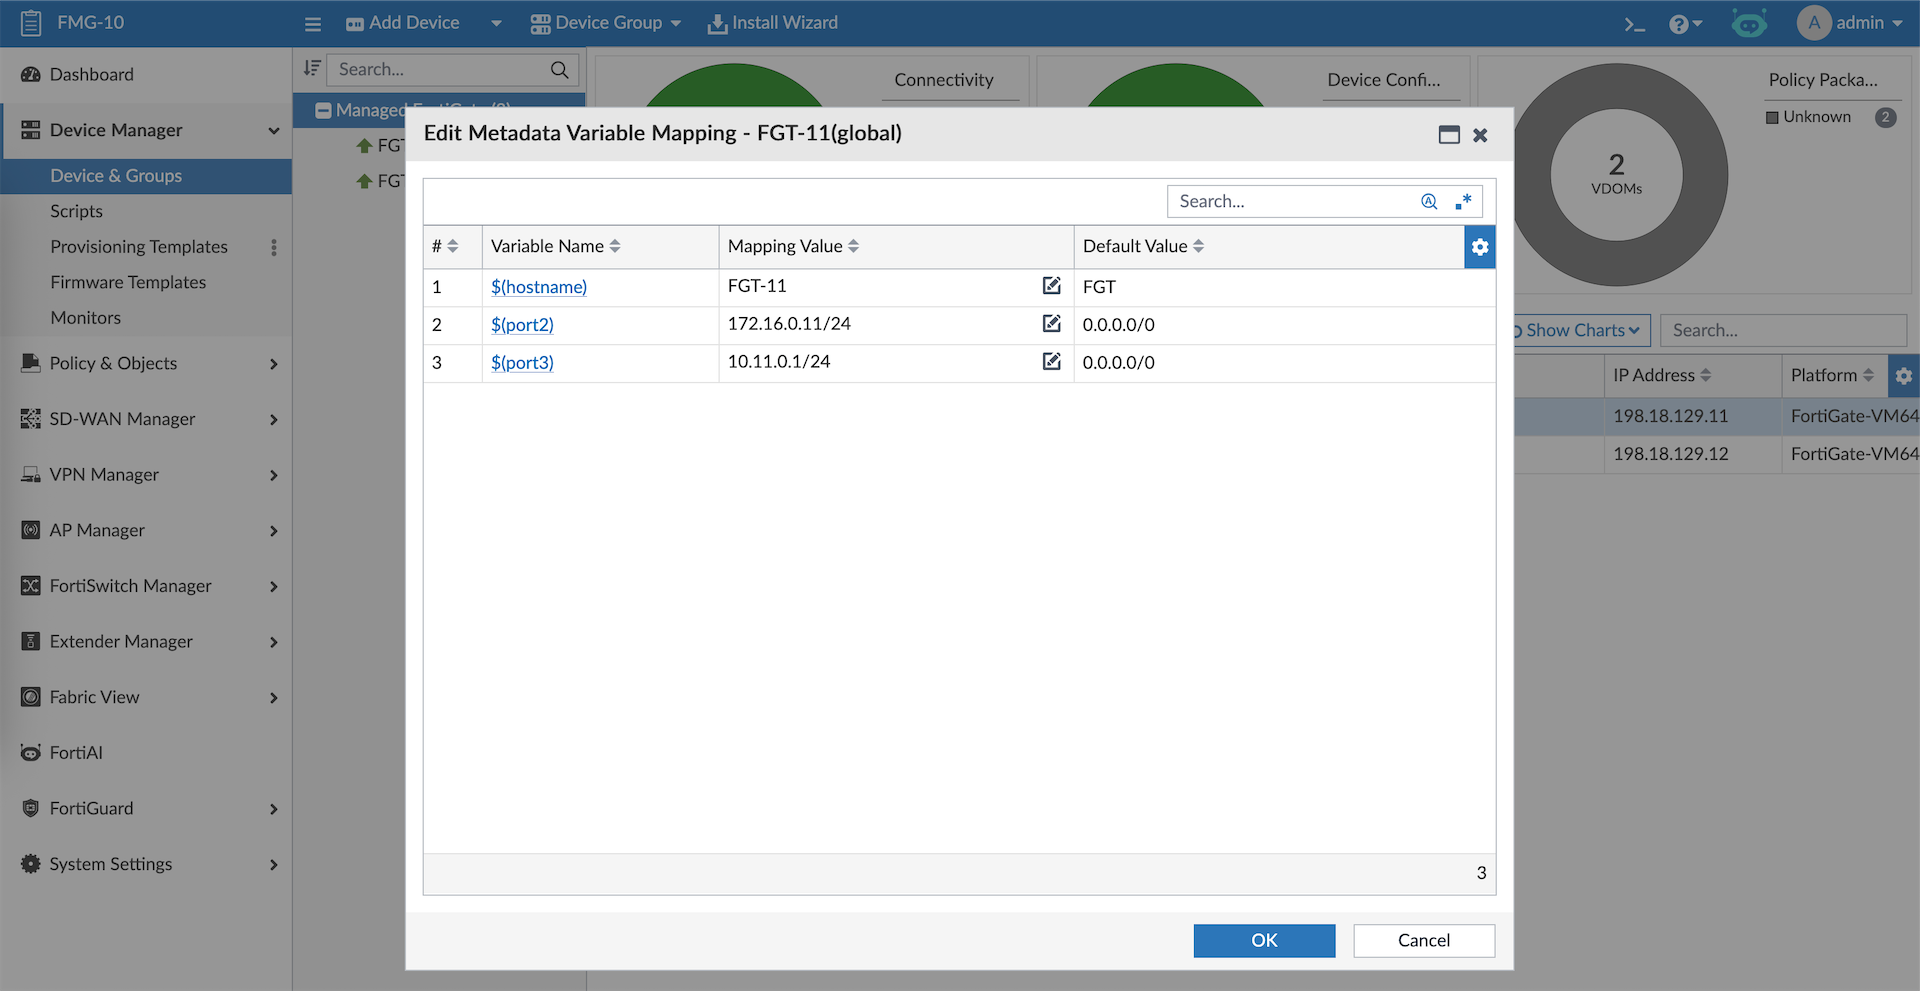Edit the port3 mapping value
Viewport: 1920px width, 991px height.
1051,362
